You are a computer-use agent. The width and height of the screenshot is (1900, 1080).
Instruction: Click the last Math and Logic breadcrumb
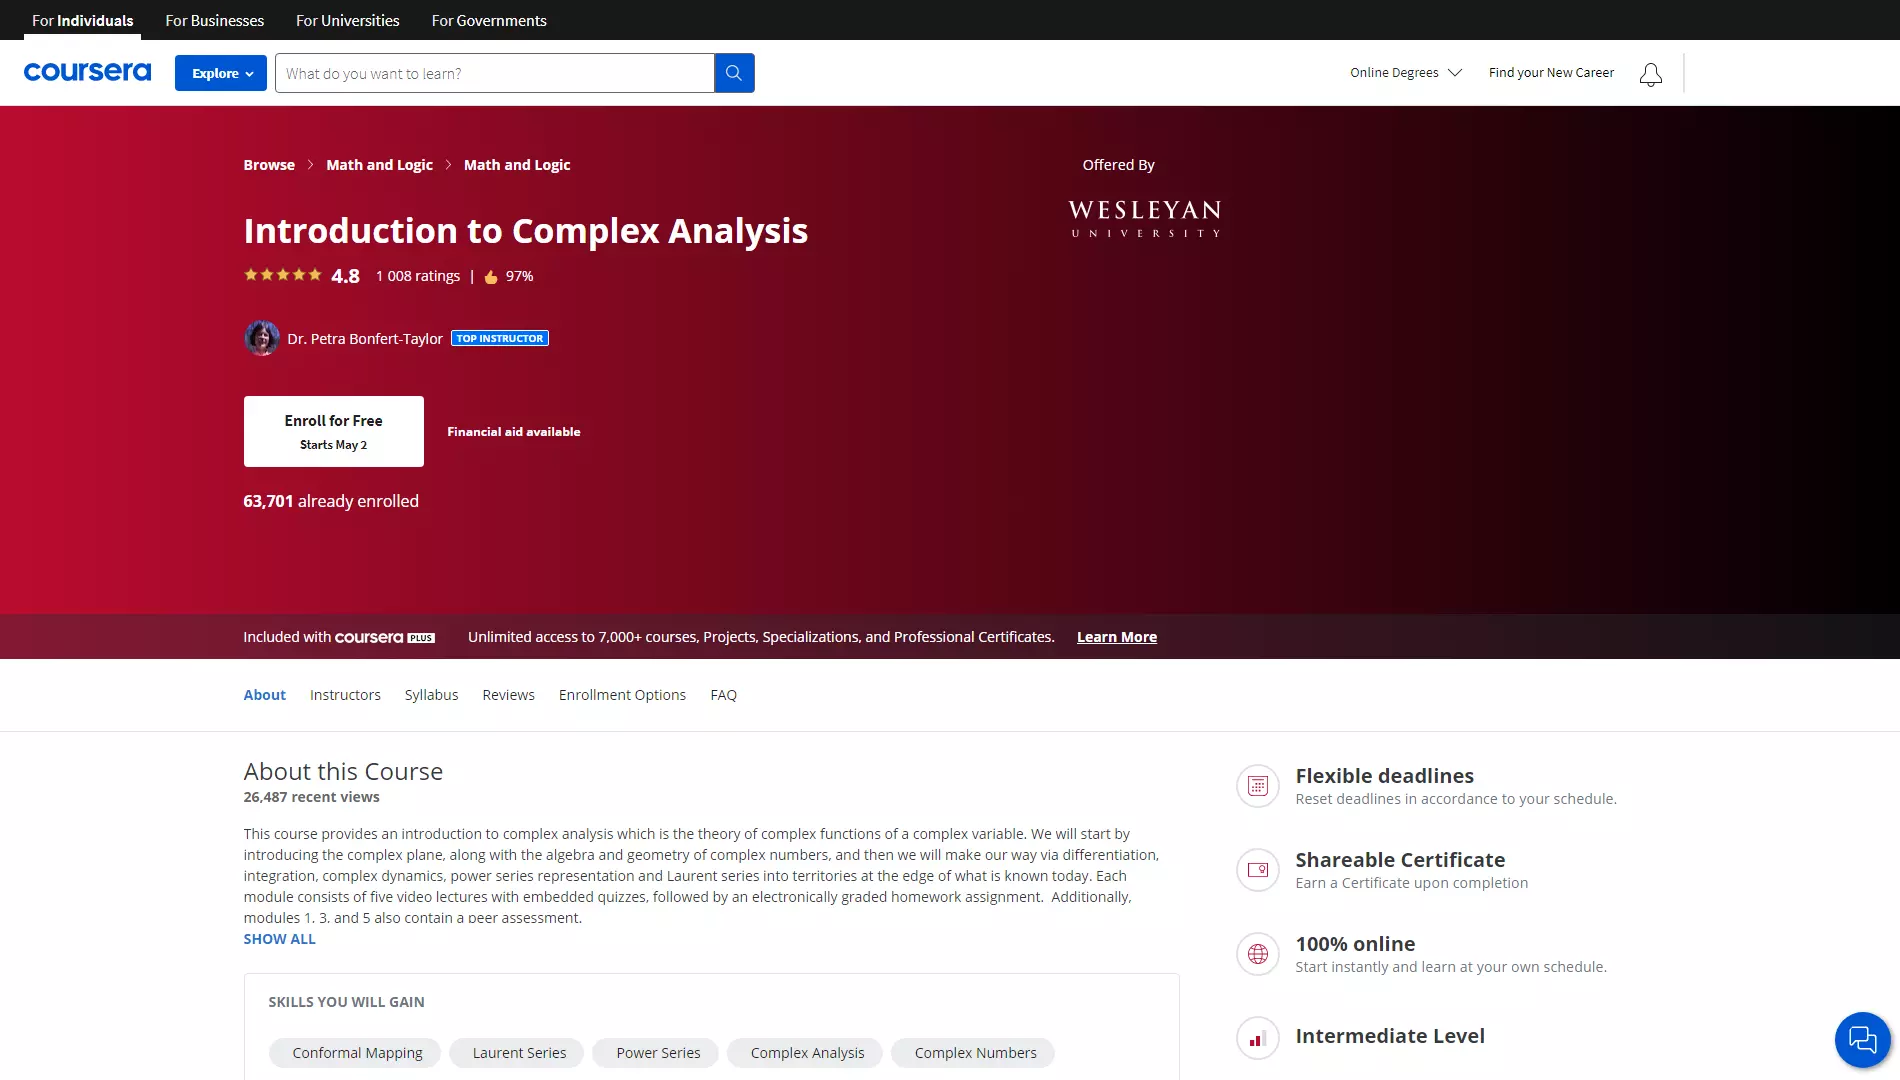click(517, 165)
